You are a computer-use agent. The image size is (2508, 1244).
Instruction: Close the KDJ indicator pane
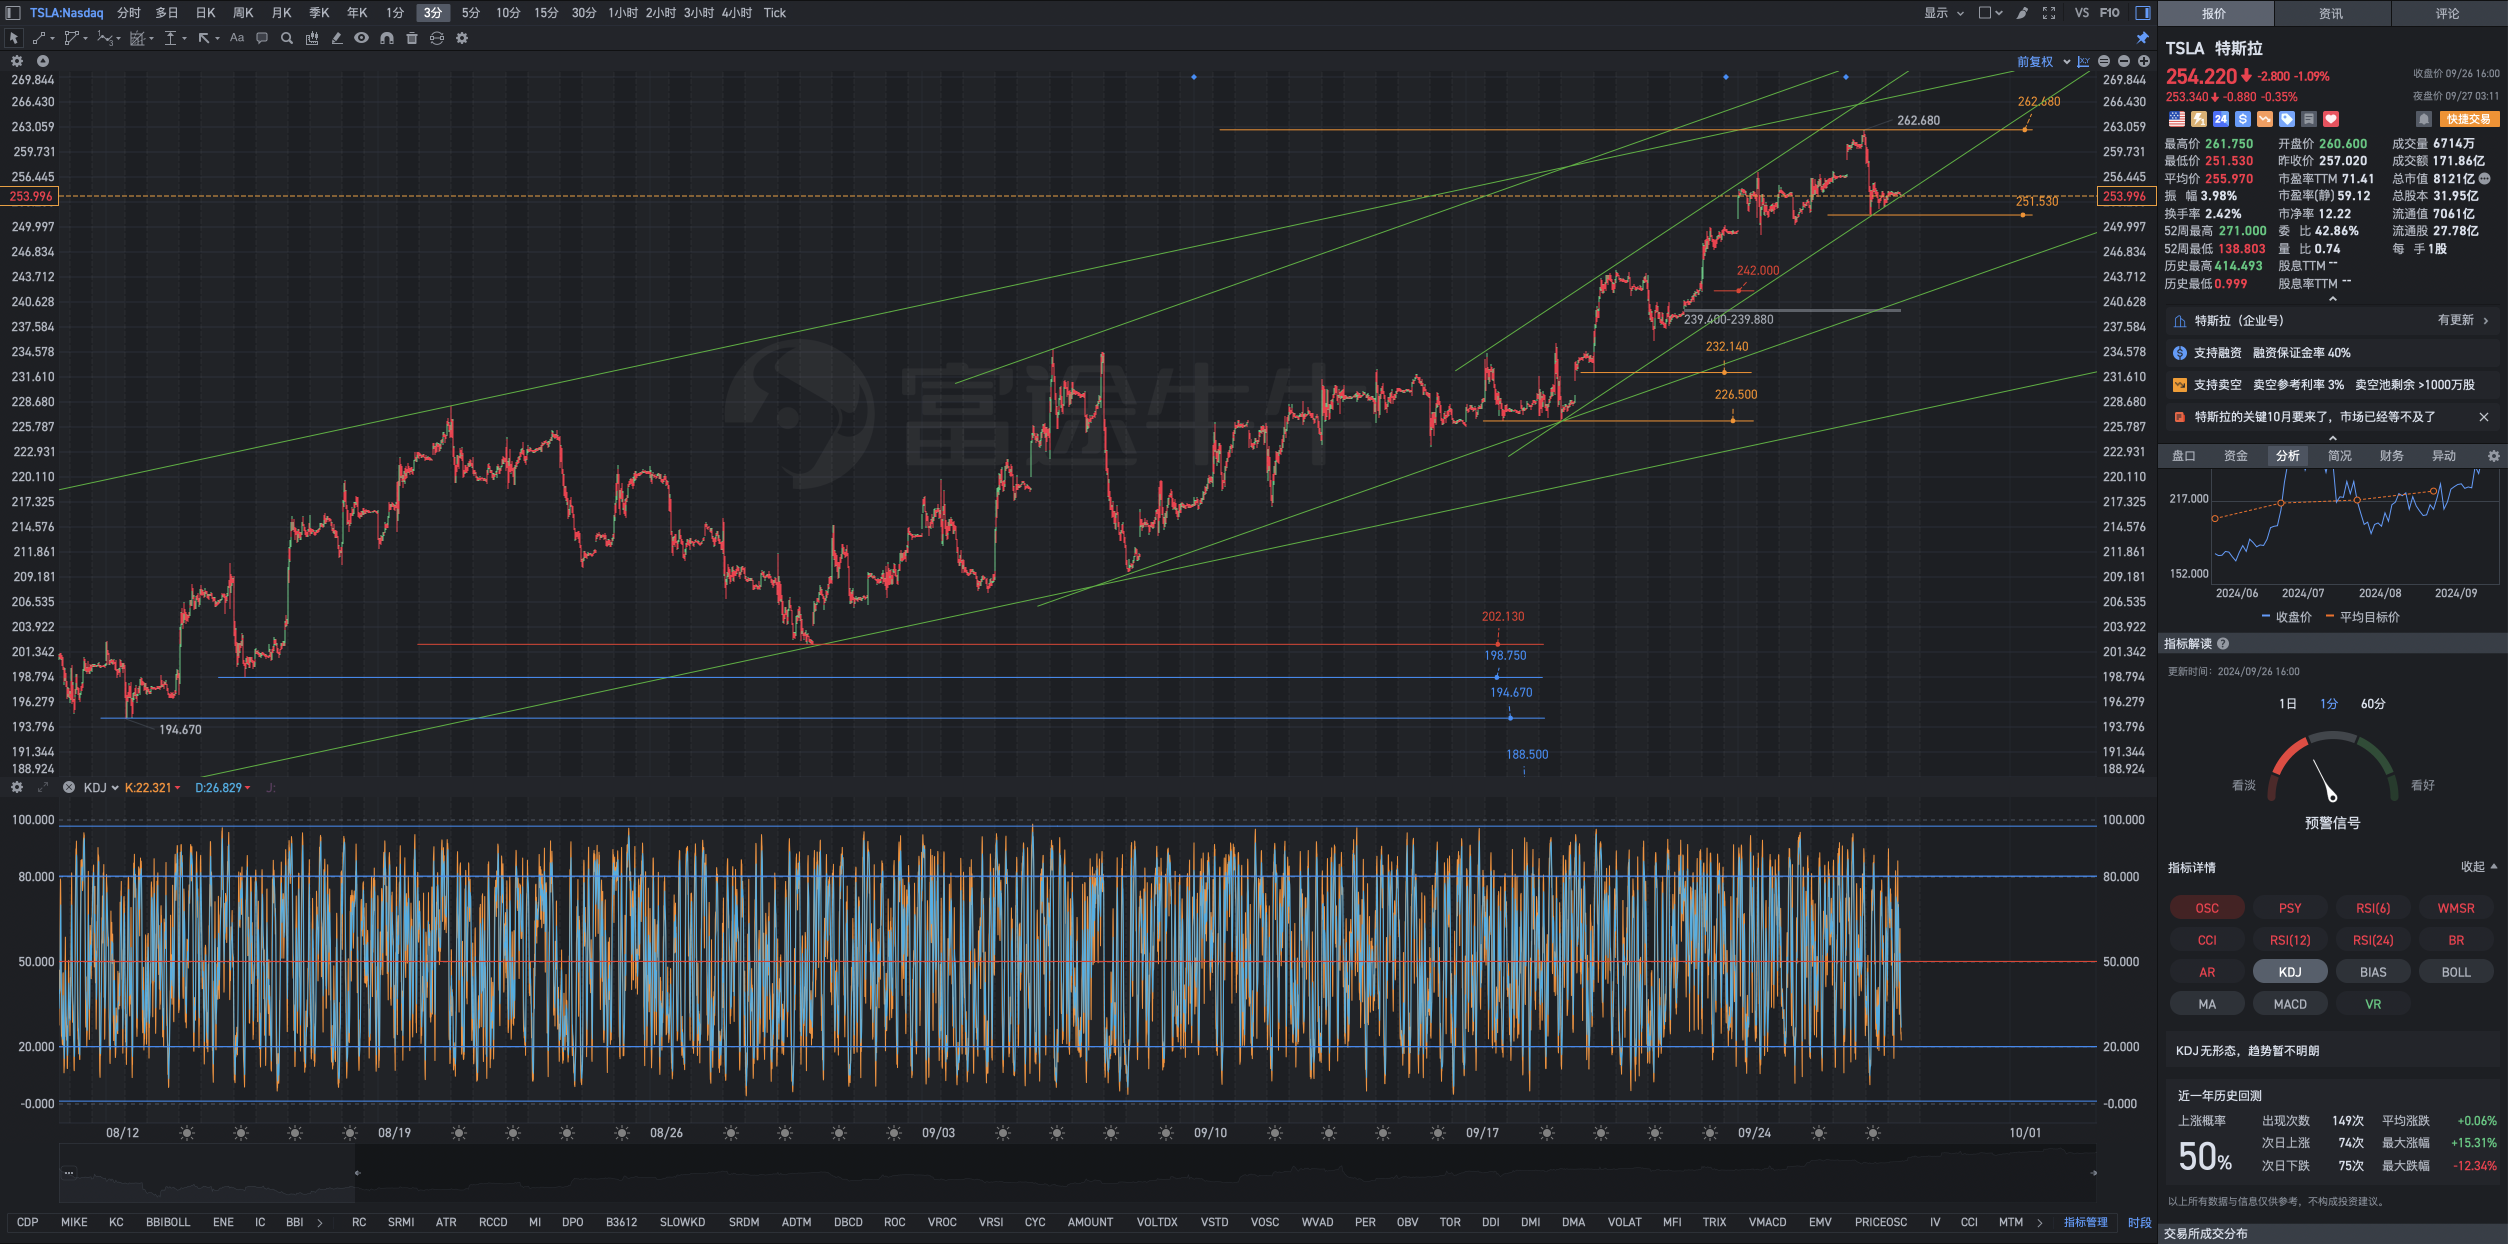(69, 787)
